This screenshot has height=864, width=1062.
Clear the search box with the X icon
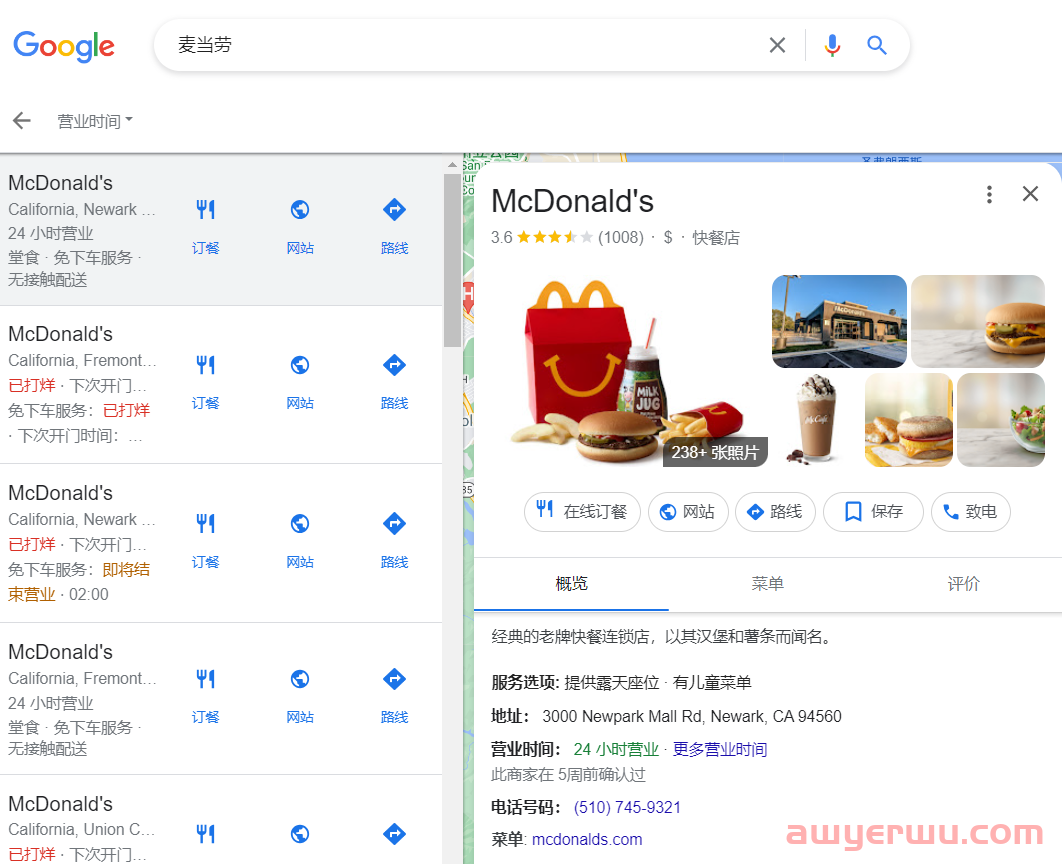[777, 45]
